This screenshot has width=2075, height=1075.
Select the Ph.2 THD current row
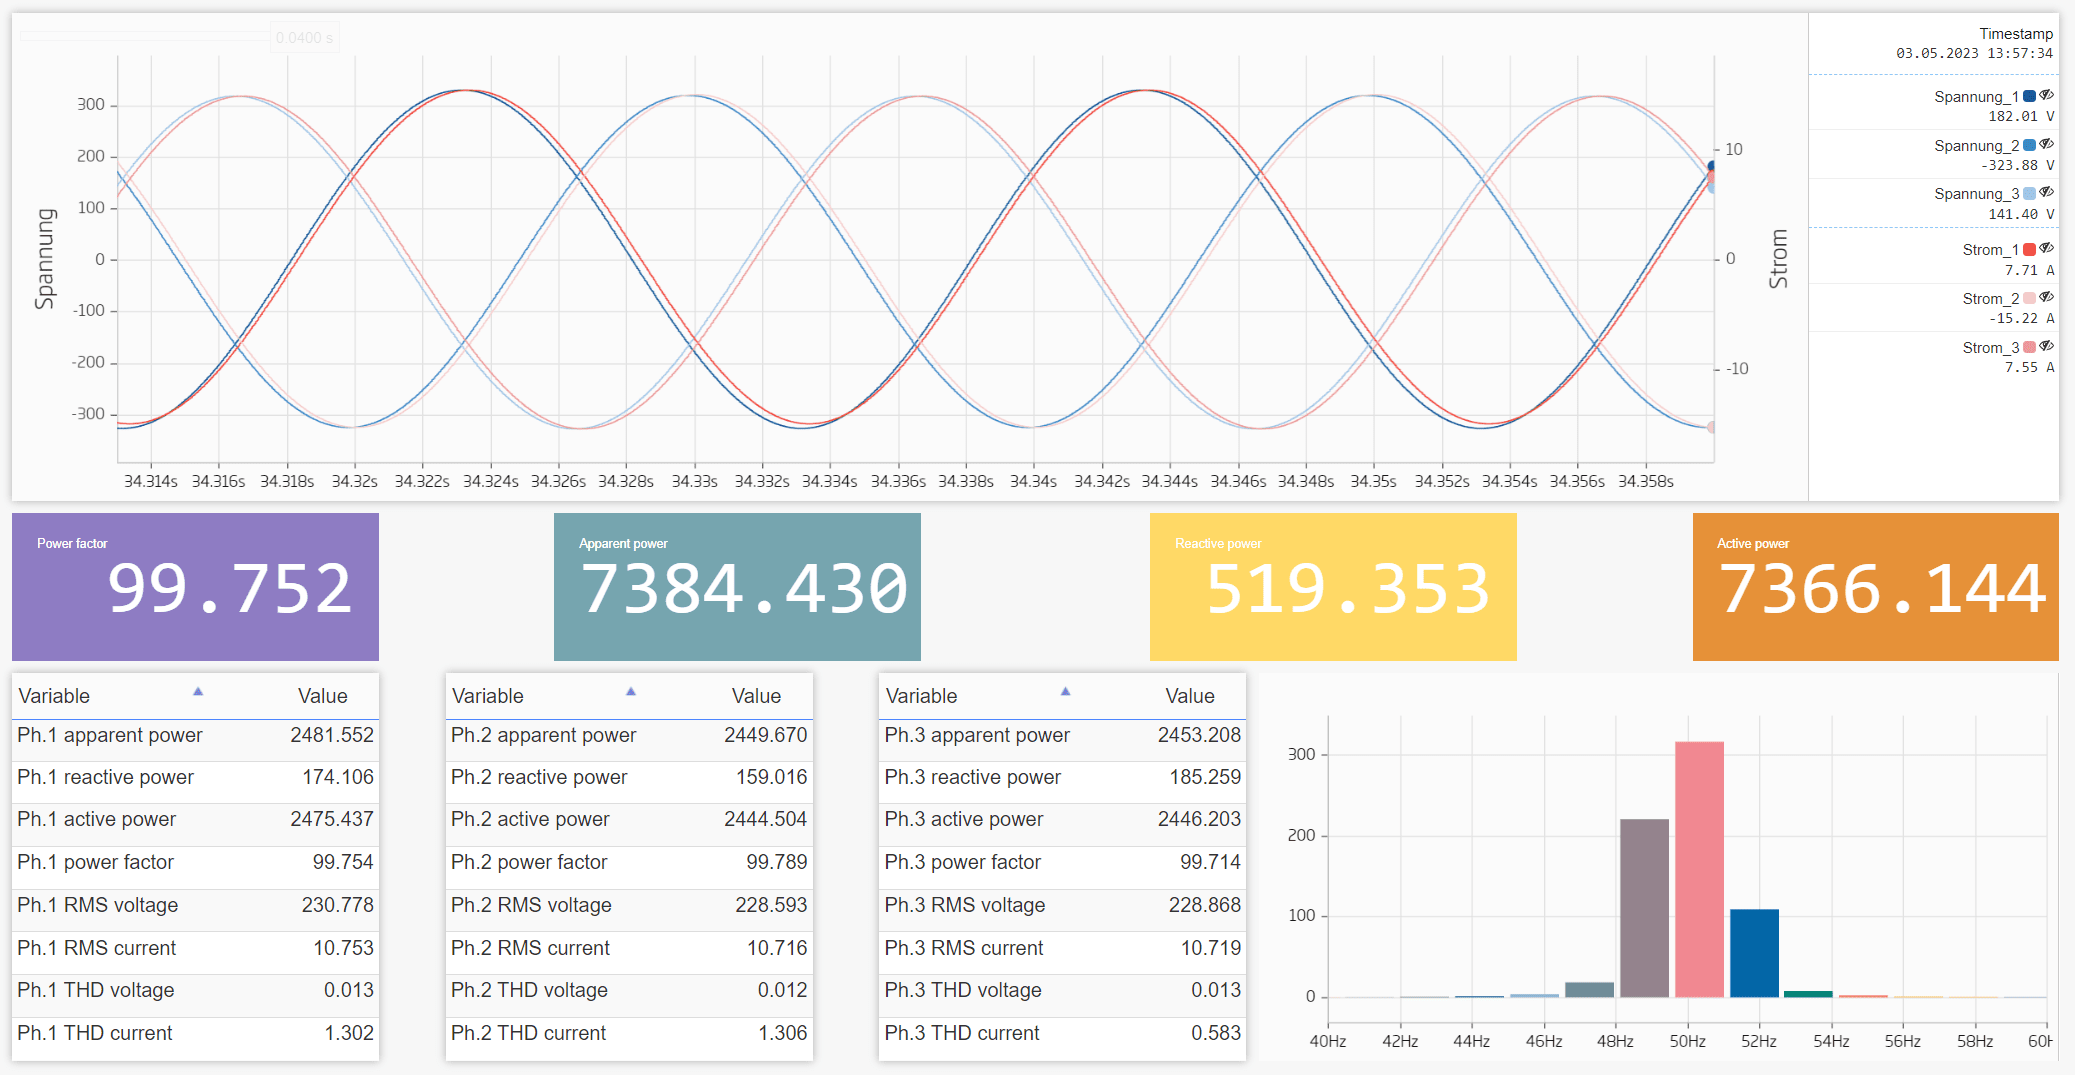click(628, 1033)
